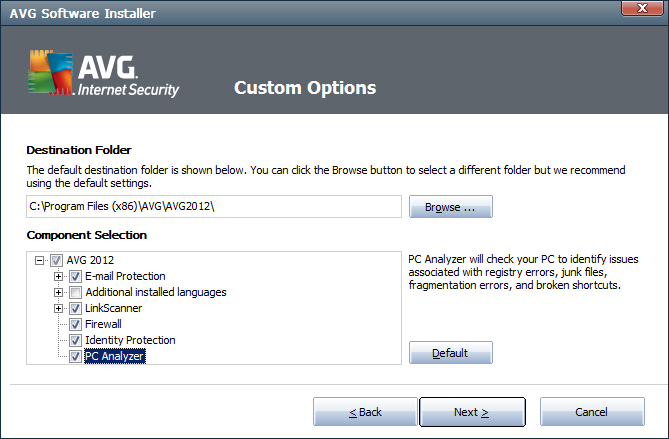
Task: Click the AVG Internet Security logo
Action: (104, 74)
